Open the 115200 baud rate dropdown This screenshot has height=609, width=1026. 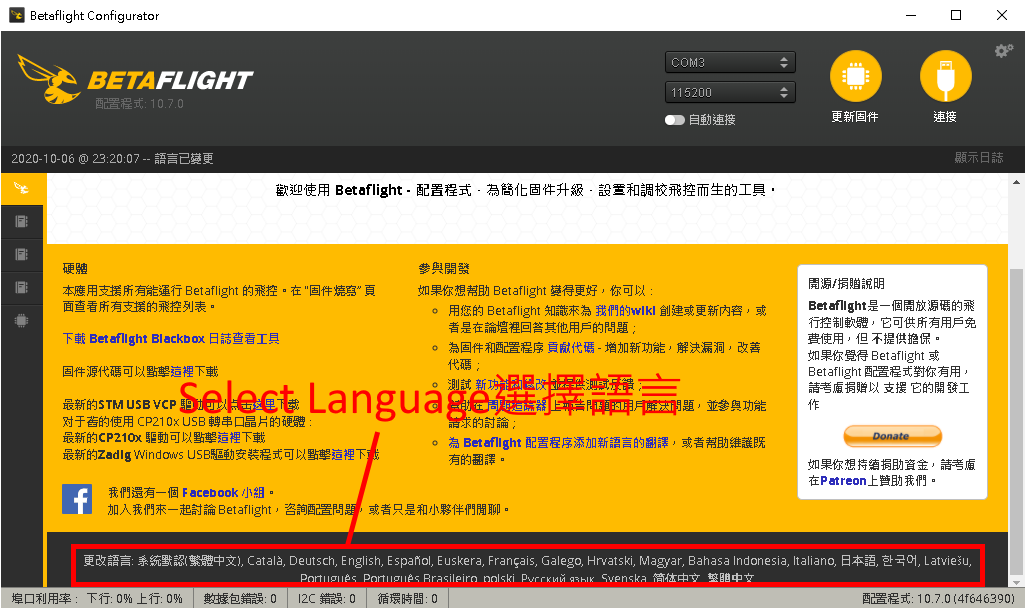pos(730,92)
